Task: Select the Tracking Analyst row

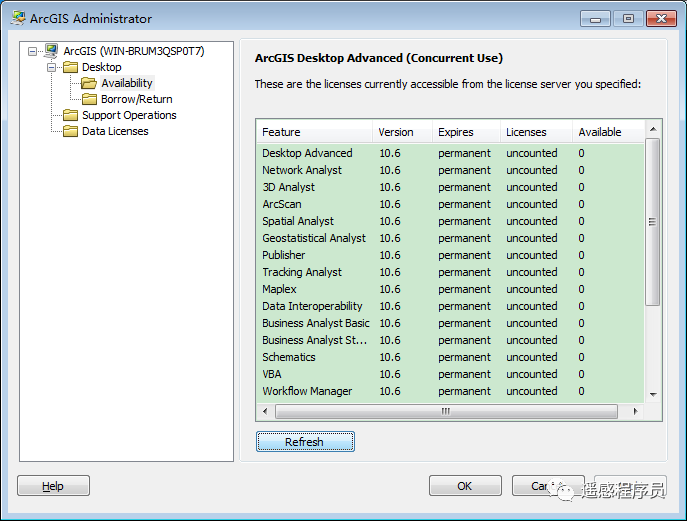Action: click(450, 272)
